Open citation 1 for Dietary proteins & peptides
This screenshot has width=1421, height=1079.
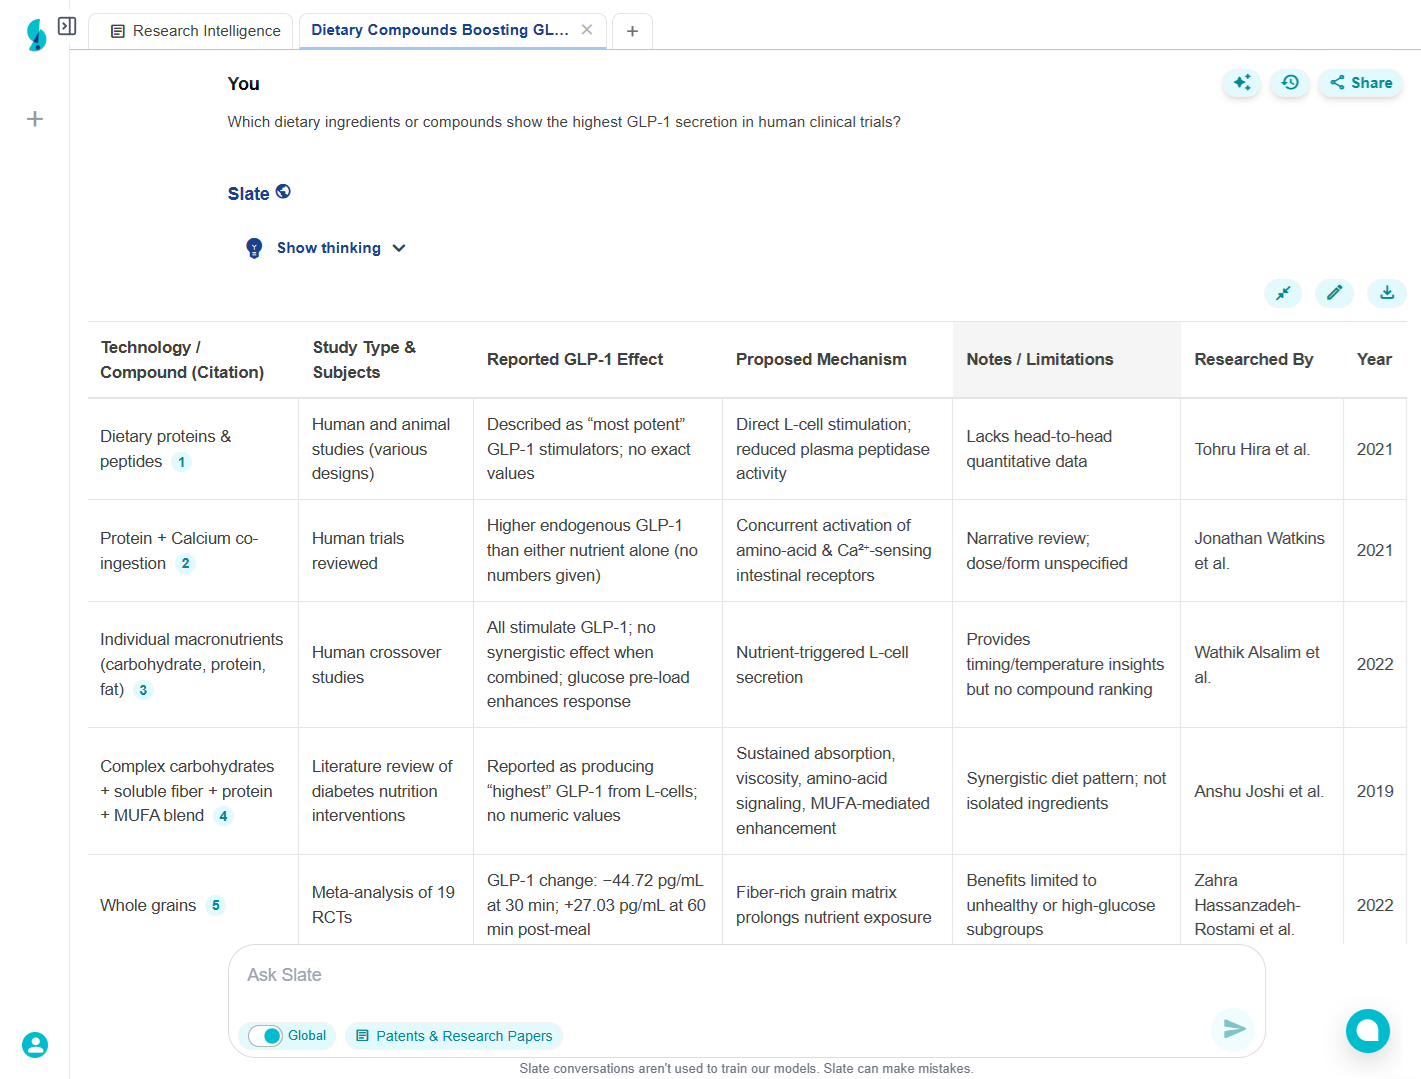(x=181, y=462)
